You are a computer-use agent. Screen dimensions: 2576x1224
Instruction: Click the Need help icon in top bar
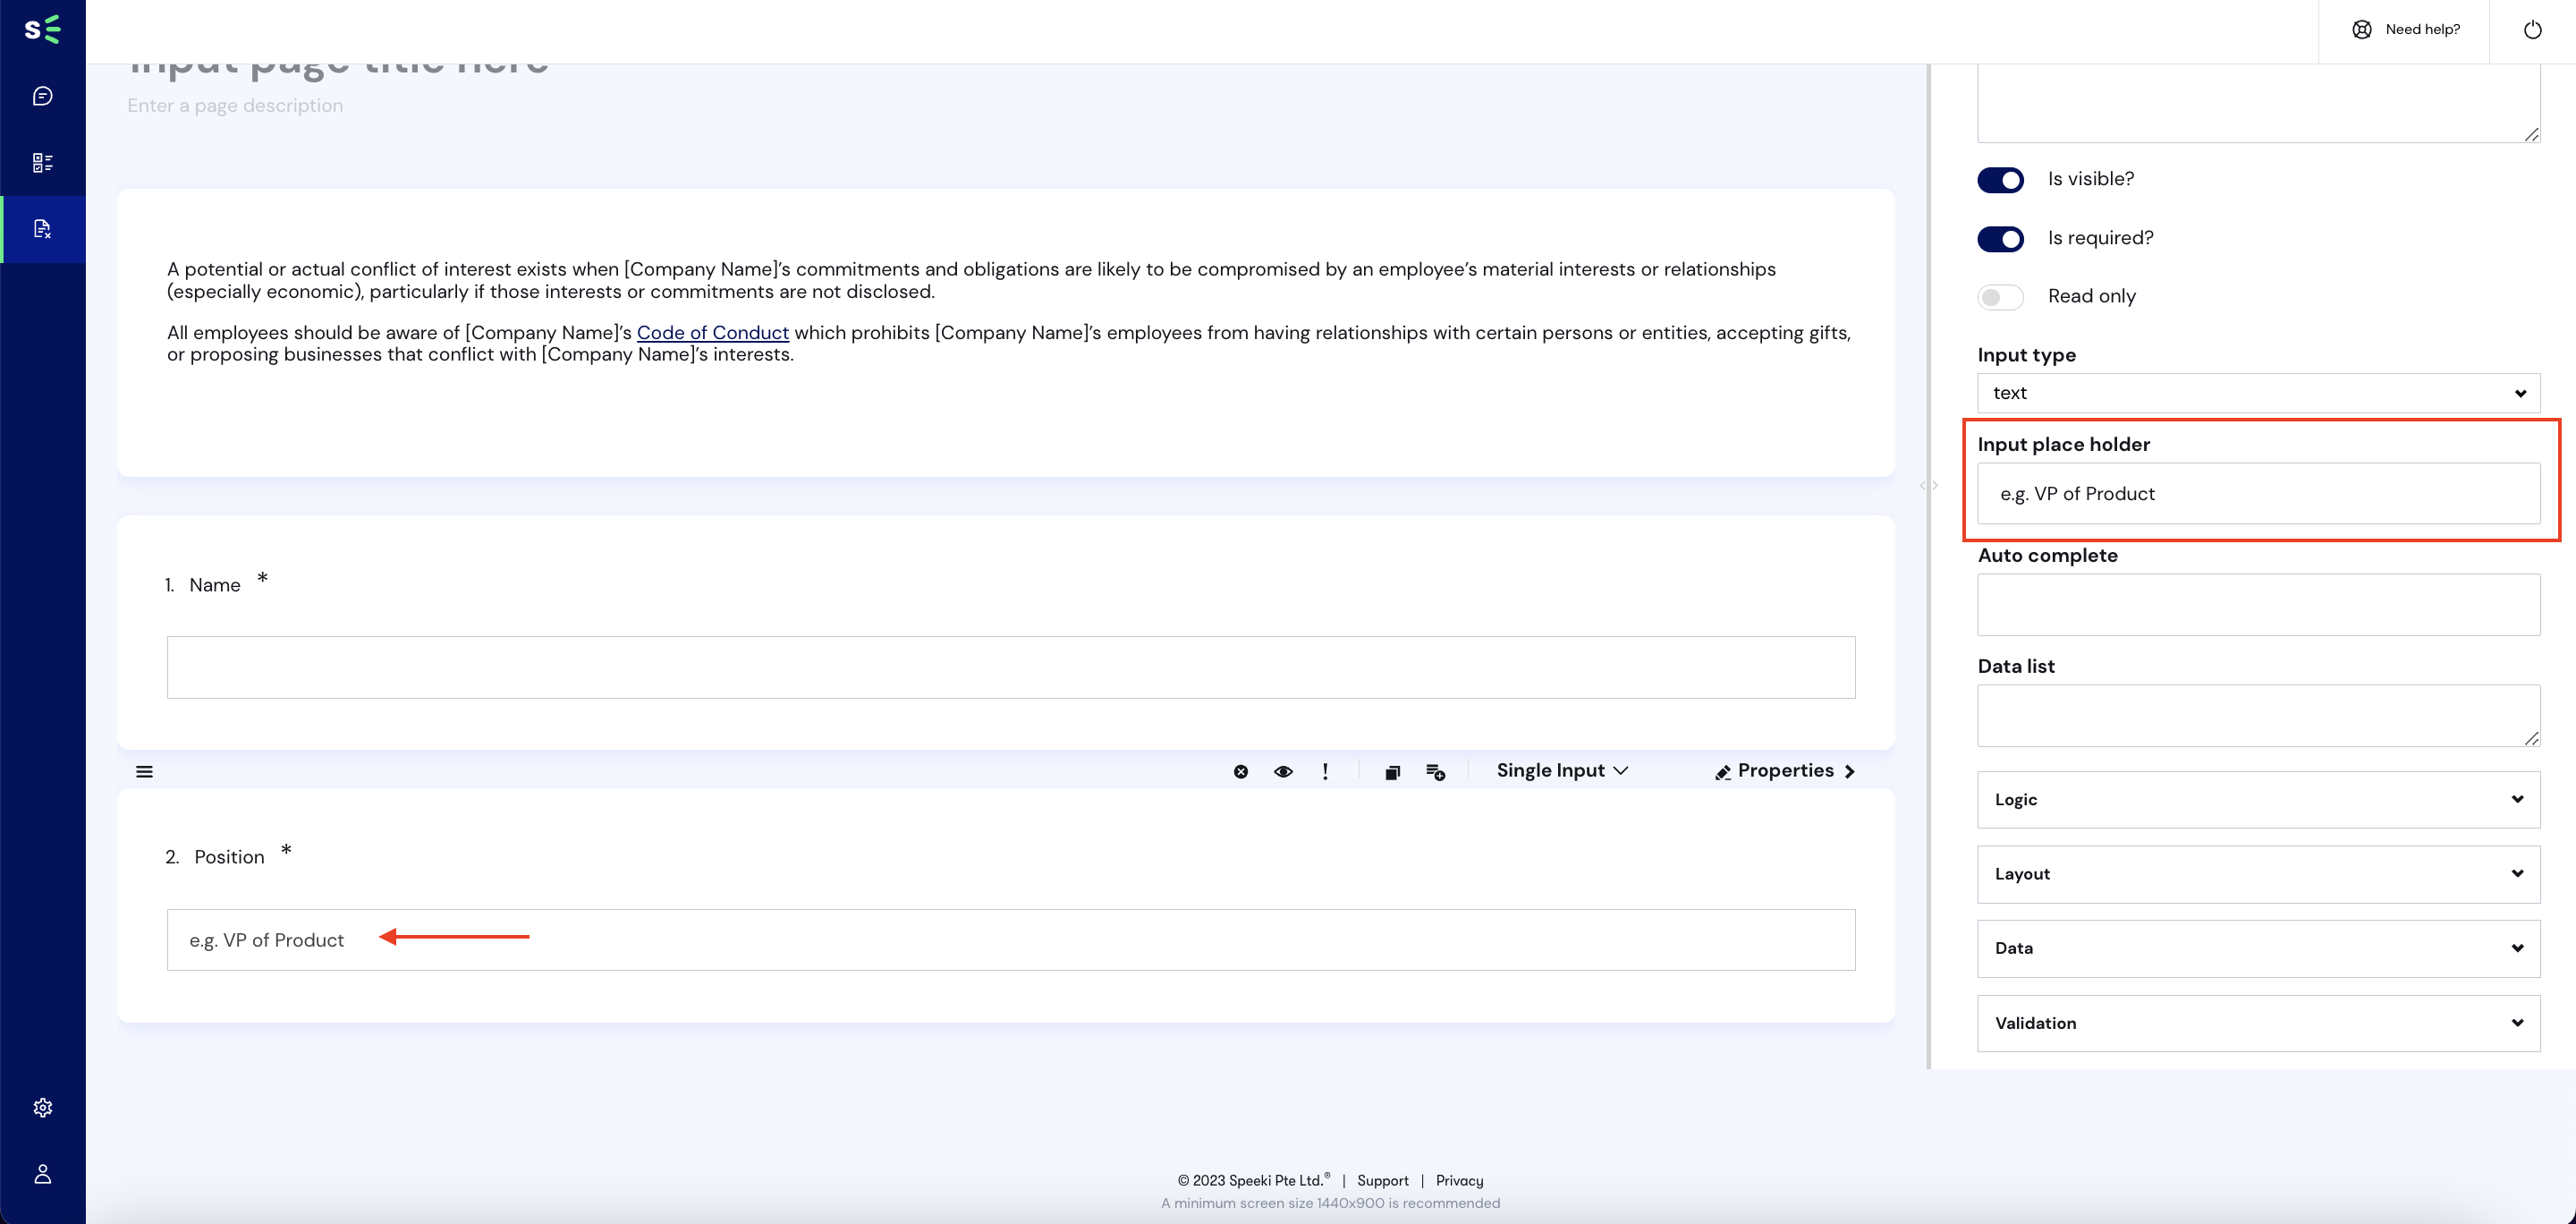(x=2362, y=30)
